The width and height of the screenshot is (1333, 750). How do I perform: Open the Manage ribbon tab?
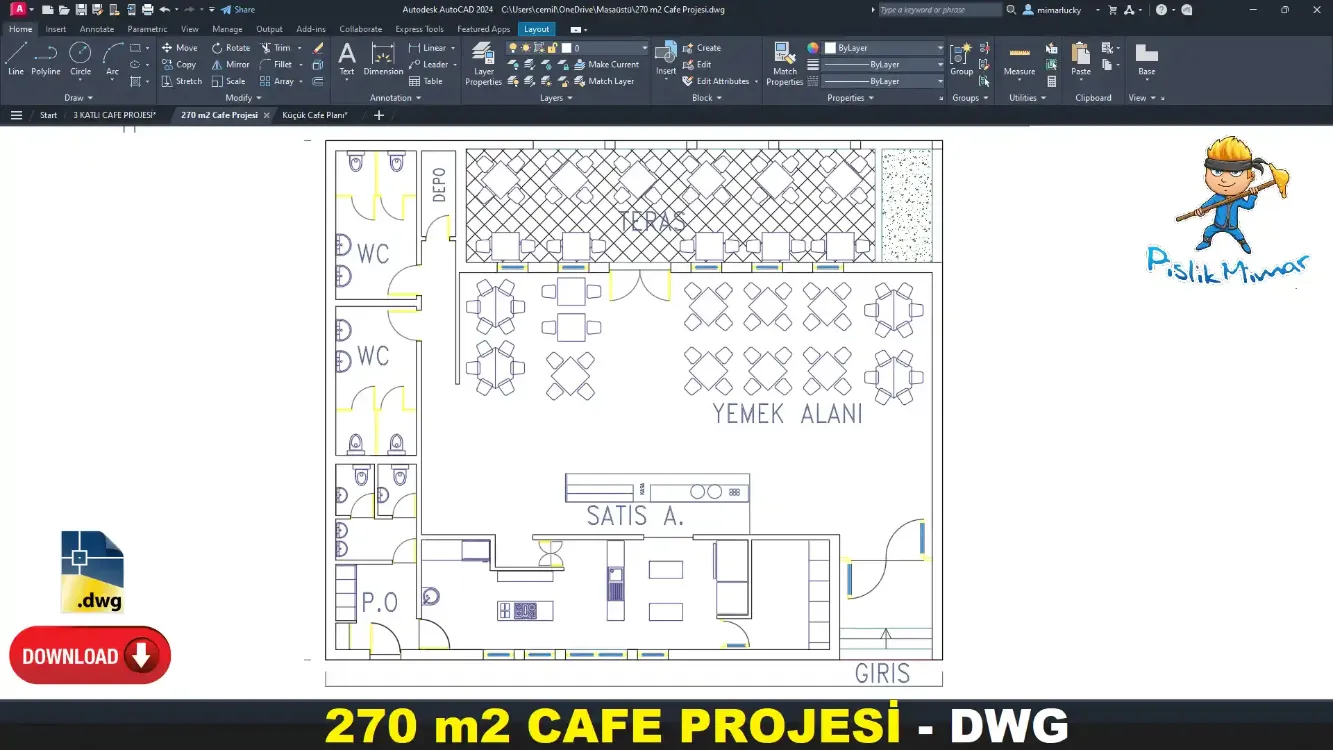[x=227, y=29]
